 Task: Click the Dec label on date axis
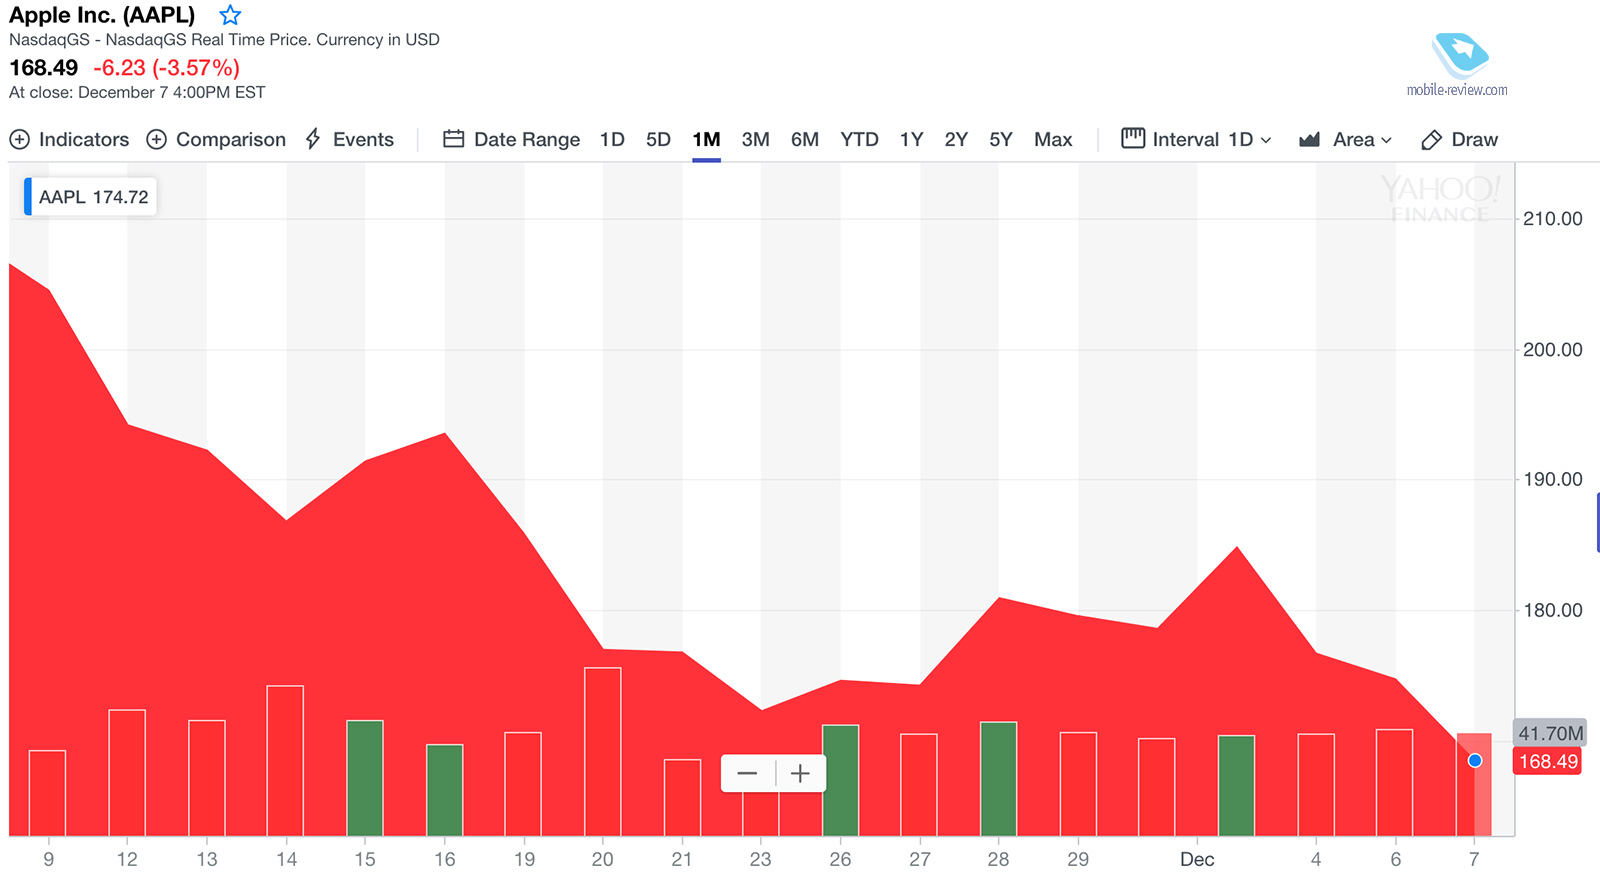click(1197, 859)
